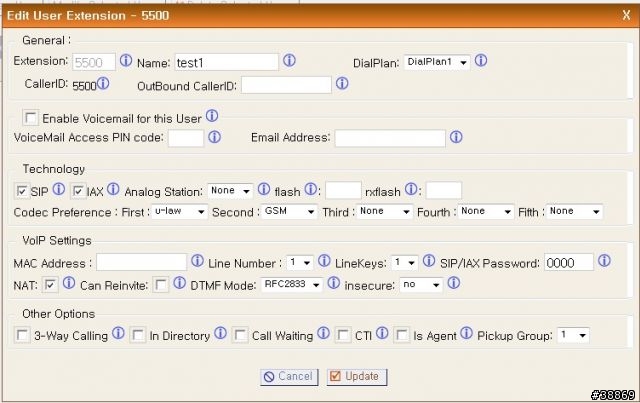Enable the 3-Way Calling checkbox
640x403 pixels.
22,335
